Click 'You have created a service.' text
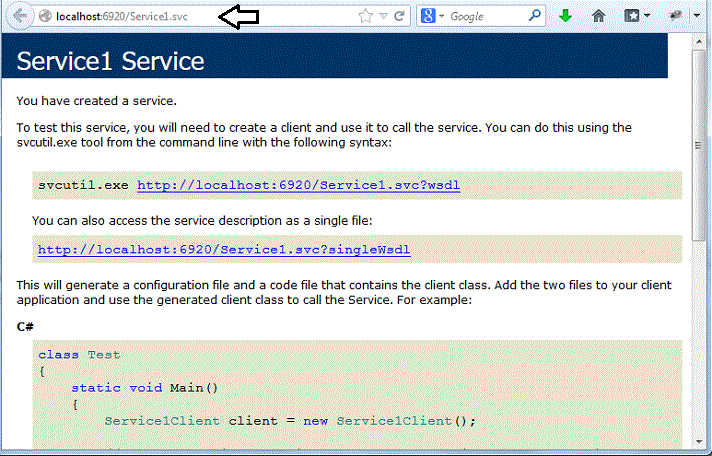This screenshot has width=712, height=456. point(96,101)
